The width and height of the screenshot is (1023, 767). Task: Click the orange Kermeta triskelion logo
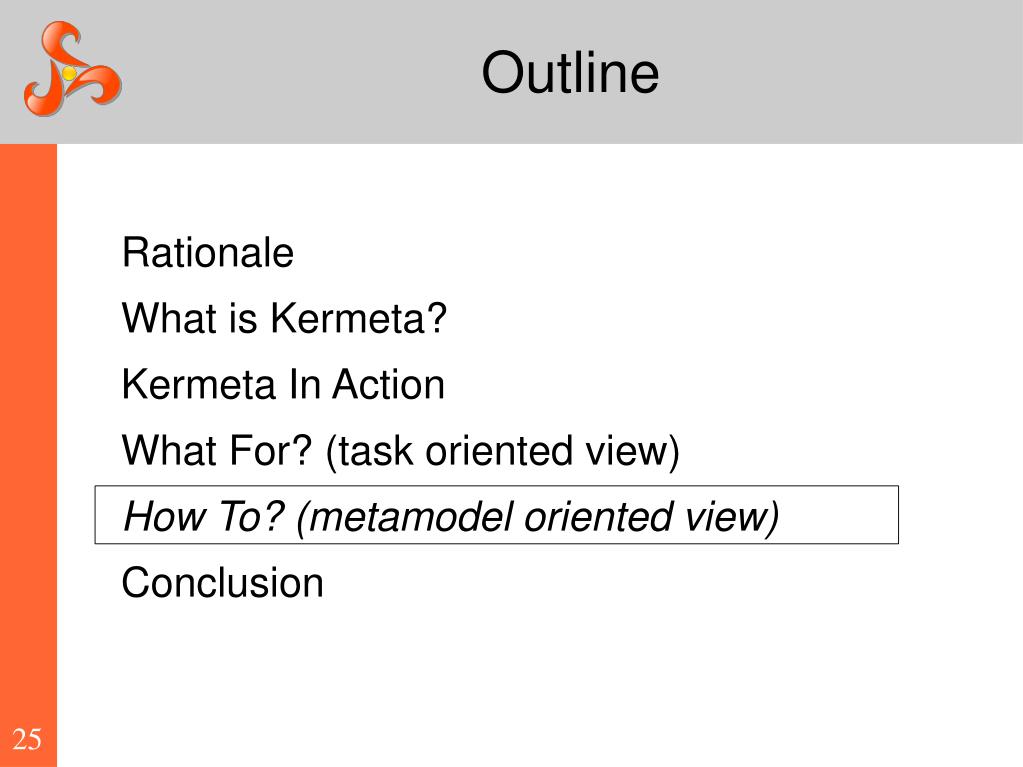72,68
